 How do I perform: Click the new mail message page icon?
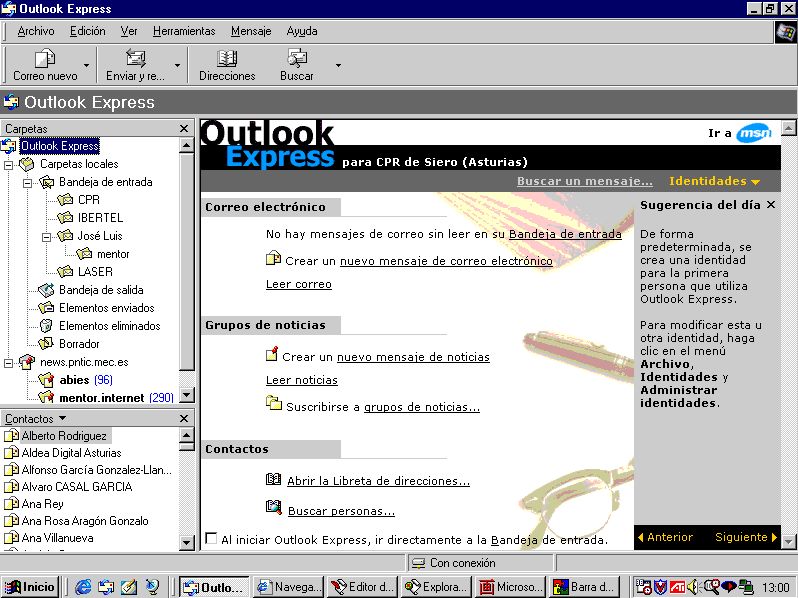[273, 258]
